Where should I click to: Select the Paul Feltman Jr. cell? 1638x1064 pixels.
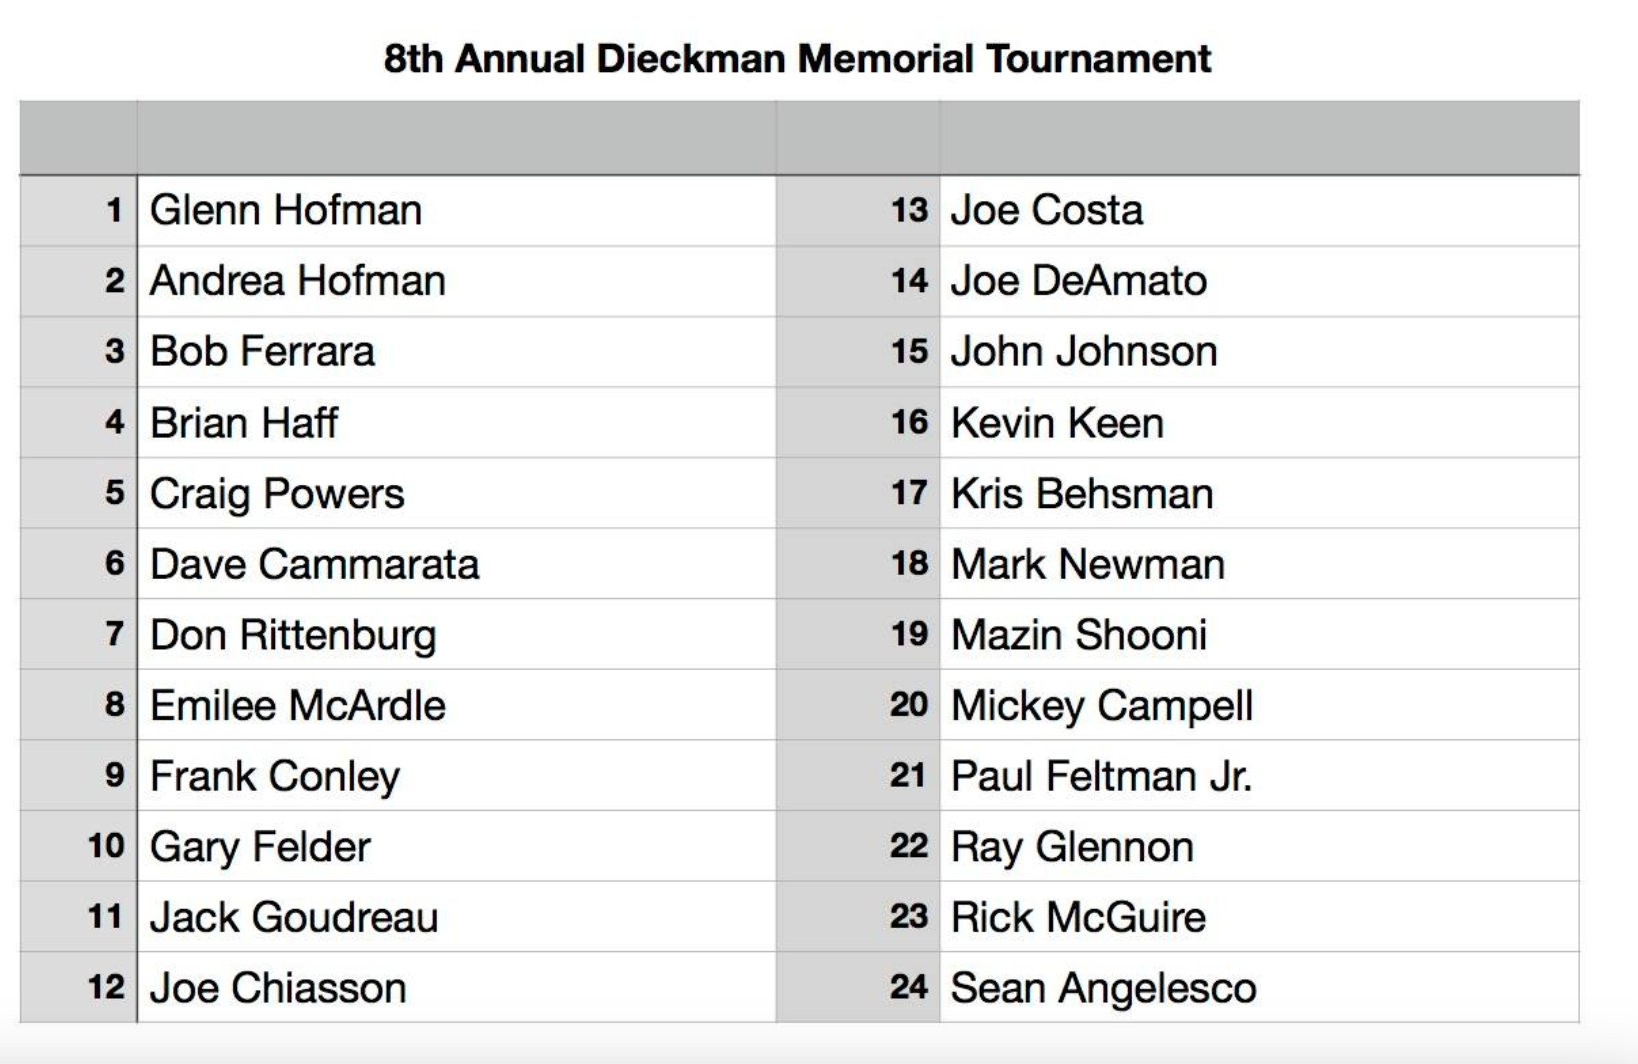(1260, 776)
